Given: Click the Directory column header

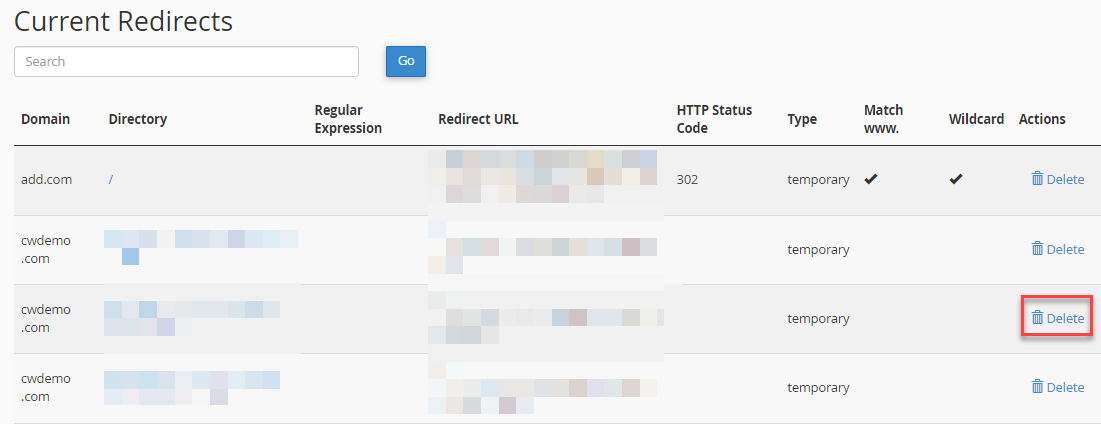Looking at the screenshot, I should click(x=137, y=119).
